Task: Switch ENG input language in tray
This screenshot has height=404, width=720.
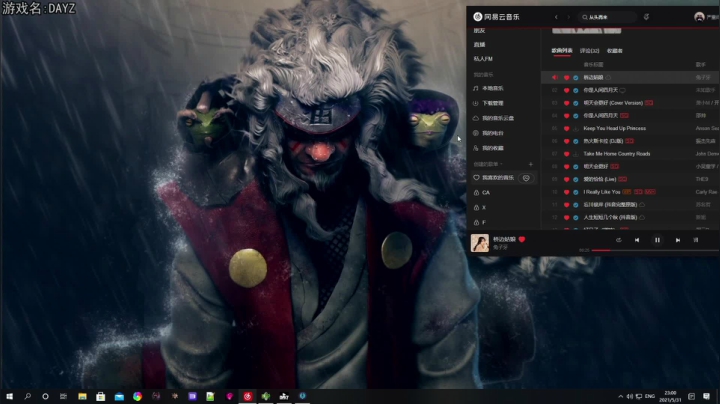Action: 650,396
